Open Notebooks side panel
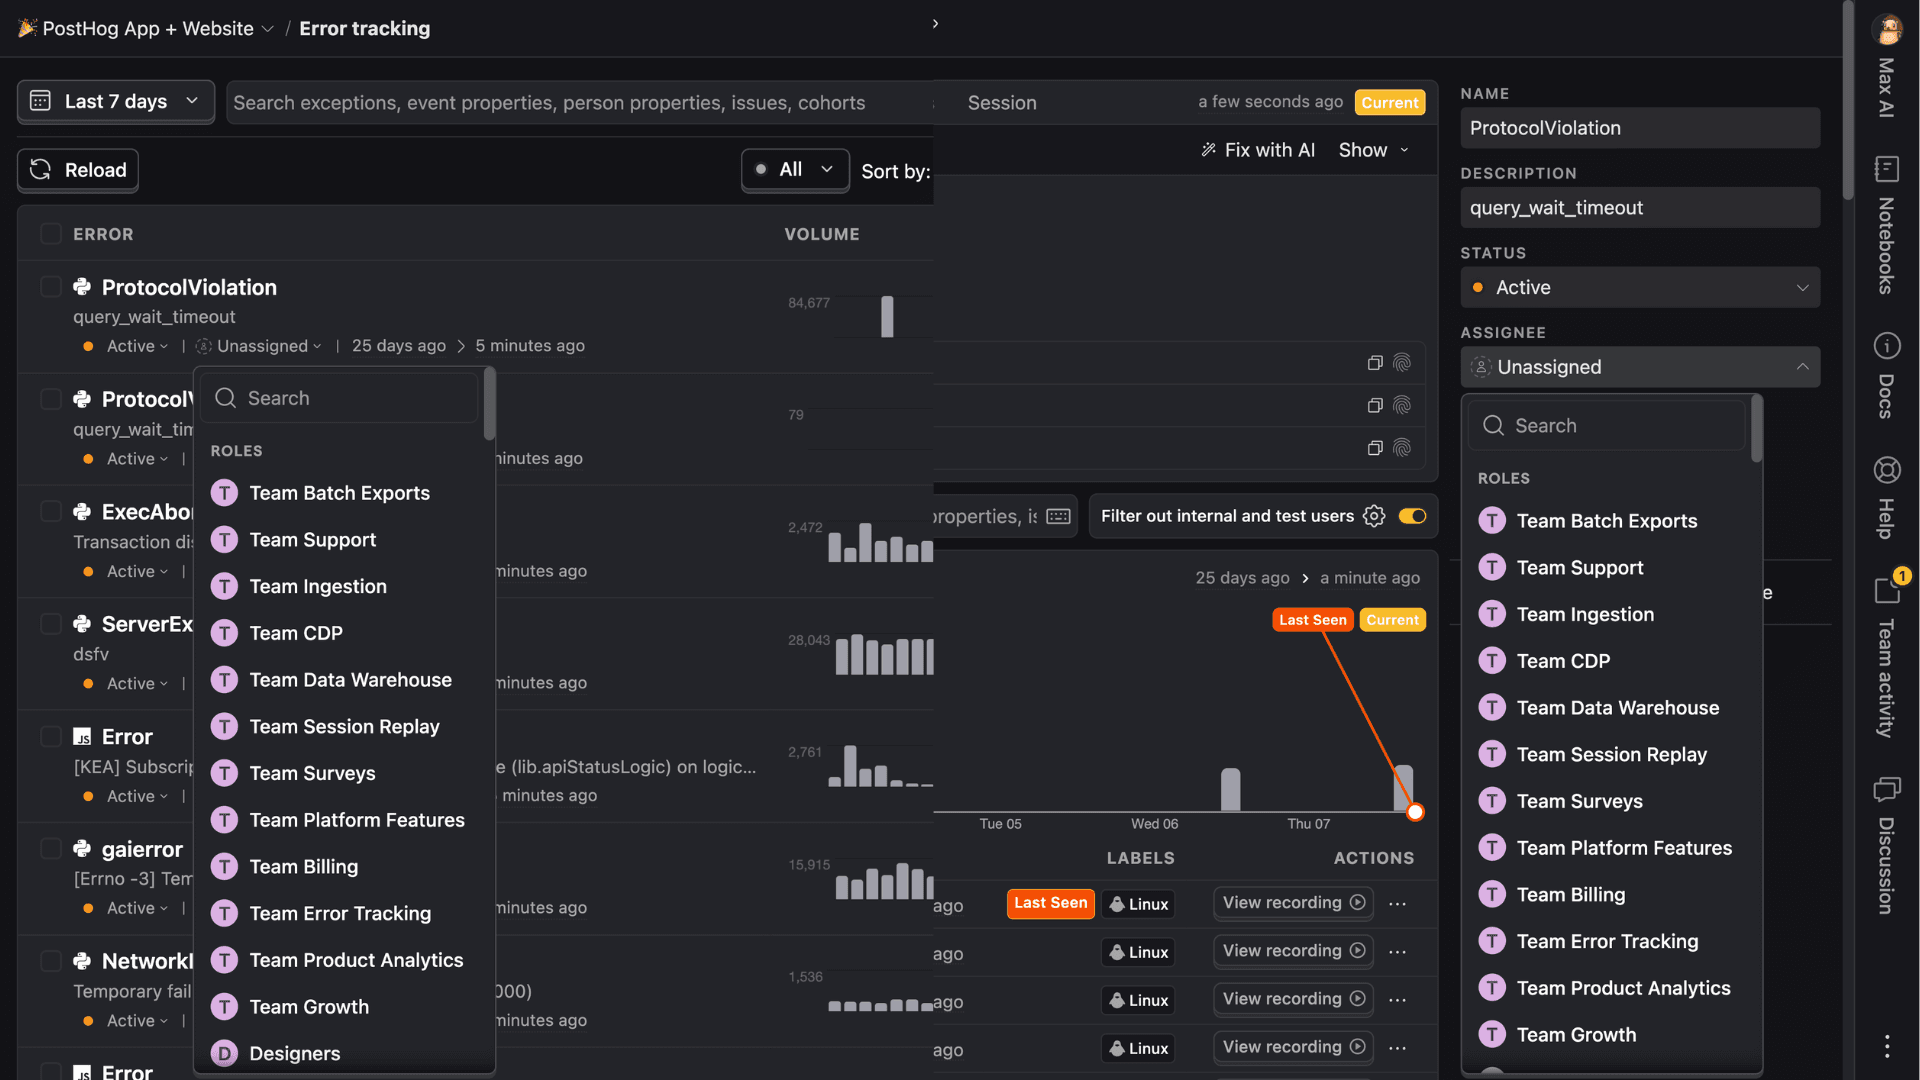 coord(1886,226)
